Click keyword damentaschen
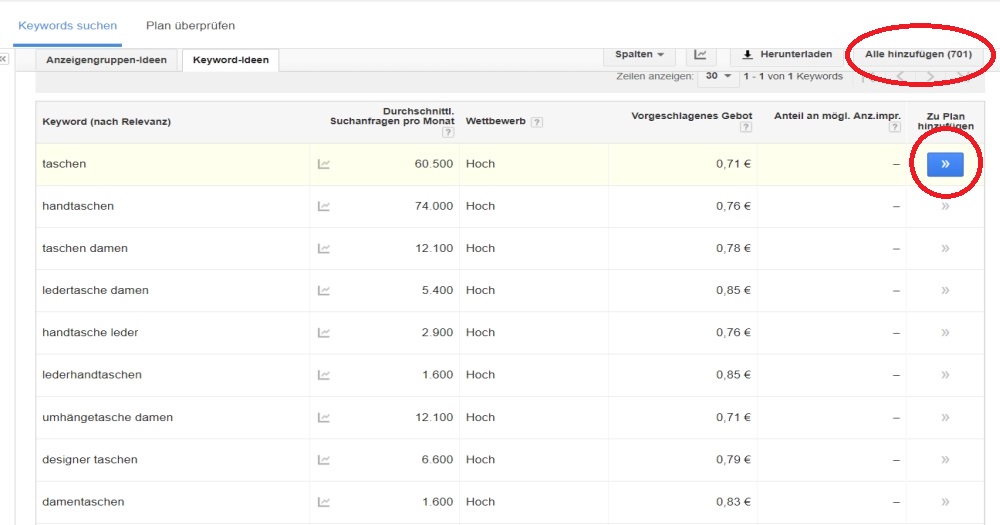Viewport: 1000px width, 525px height. pos(83,501)
